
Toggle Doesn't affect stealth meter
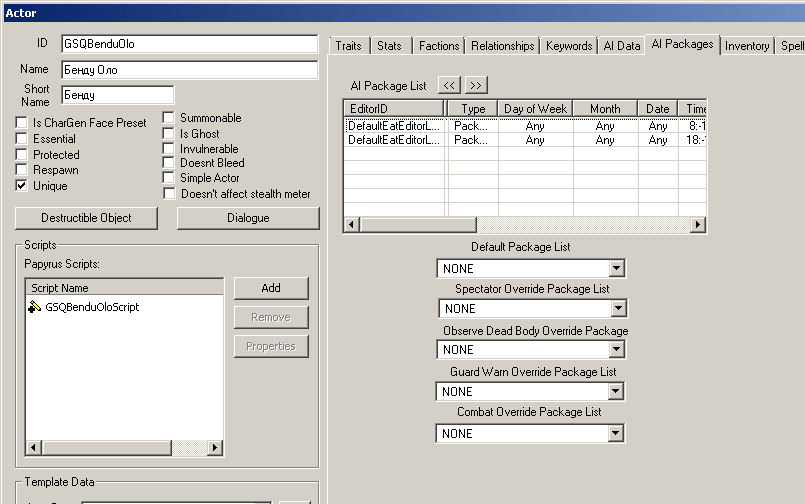(x=169, y=193)
